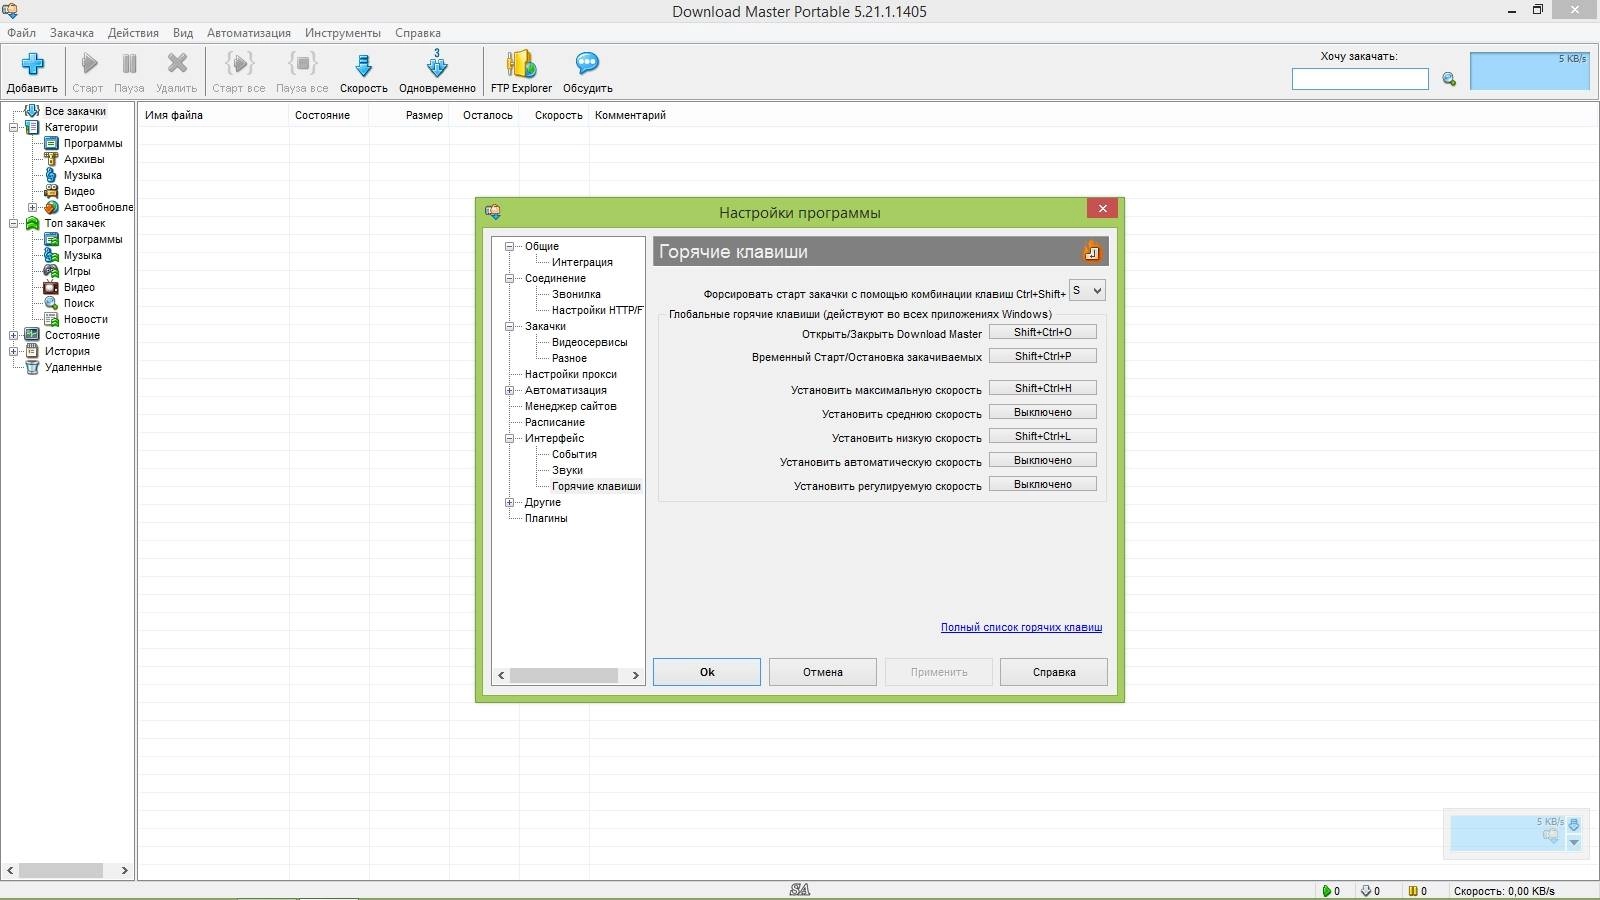Set hotkey for Установить регулируемую скорость

1043,484
